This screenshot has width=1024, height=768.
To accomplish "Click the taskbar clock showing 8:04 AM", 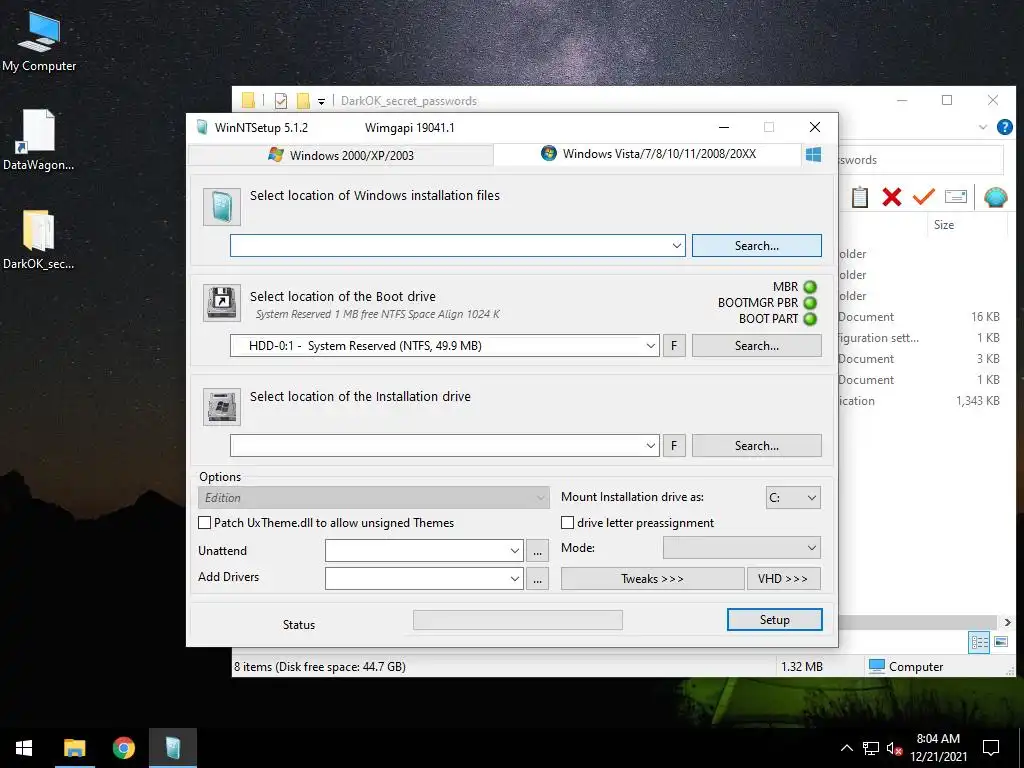I will click(x=938, y=748).
